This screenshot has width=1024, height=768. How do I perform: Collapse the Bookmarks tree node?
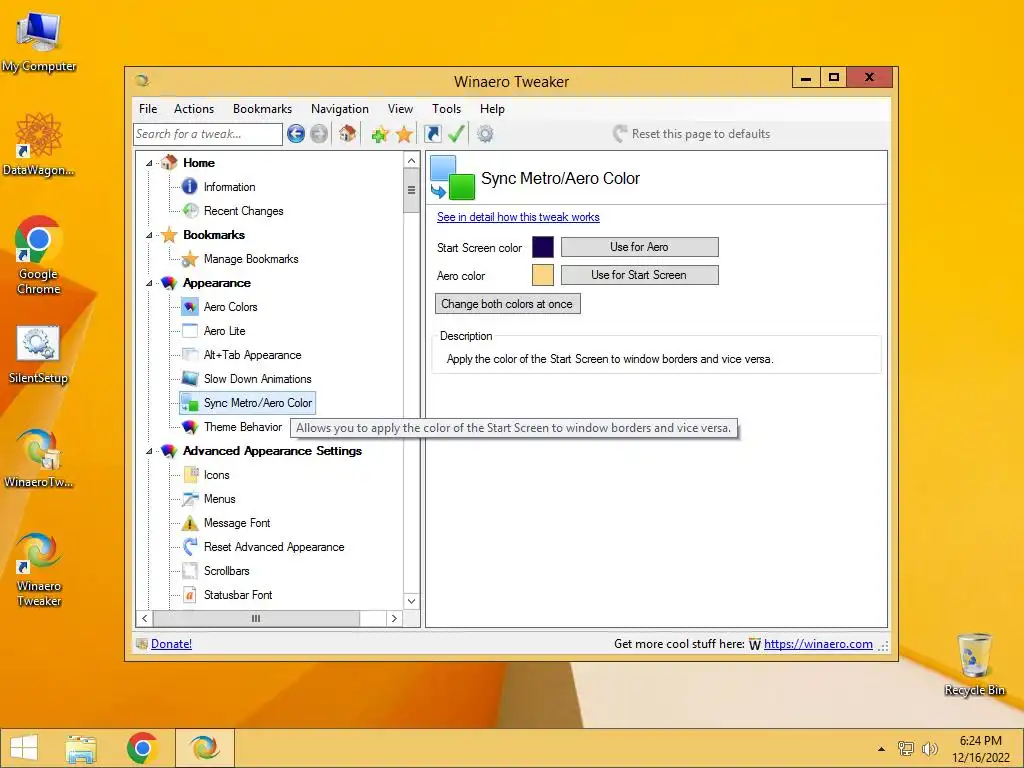pos(149,235)
